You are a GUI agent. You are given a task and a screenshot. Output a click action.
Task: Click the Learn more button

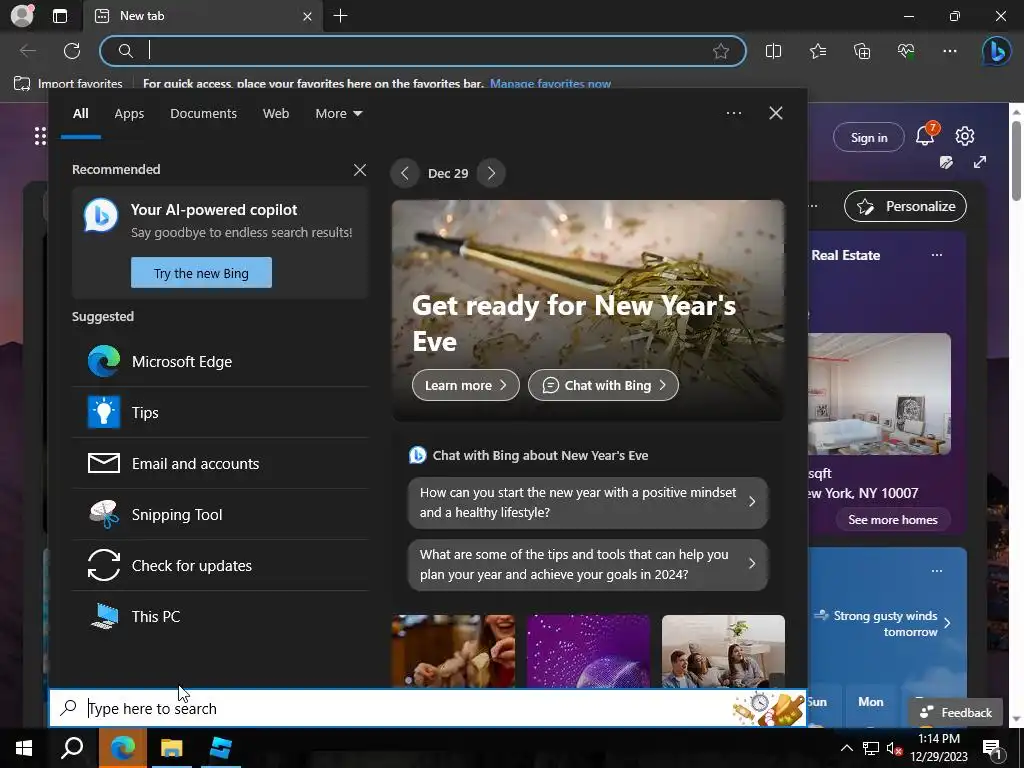click(466, 385)
